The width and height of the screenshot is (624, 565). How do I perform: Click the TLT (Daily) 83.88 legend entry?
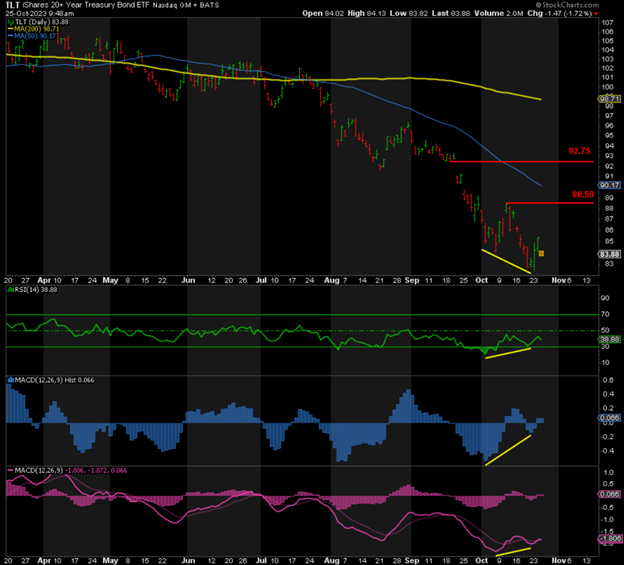click(41, 22)
